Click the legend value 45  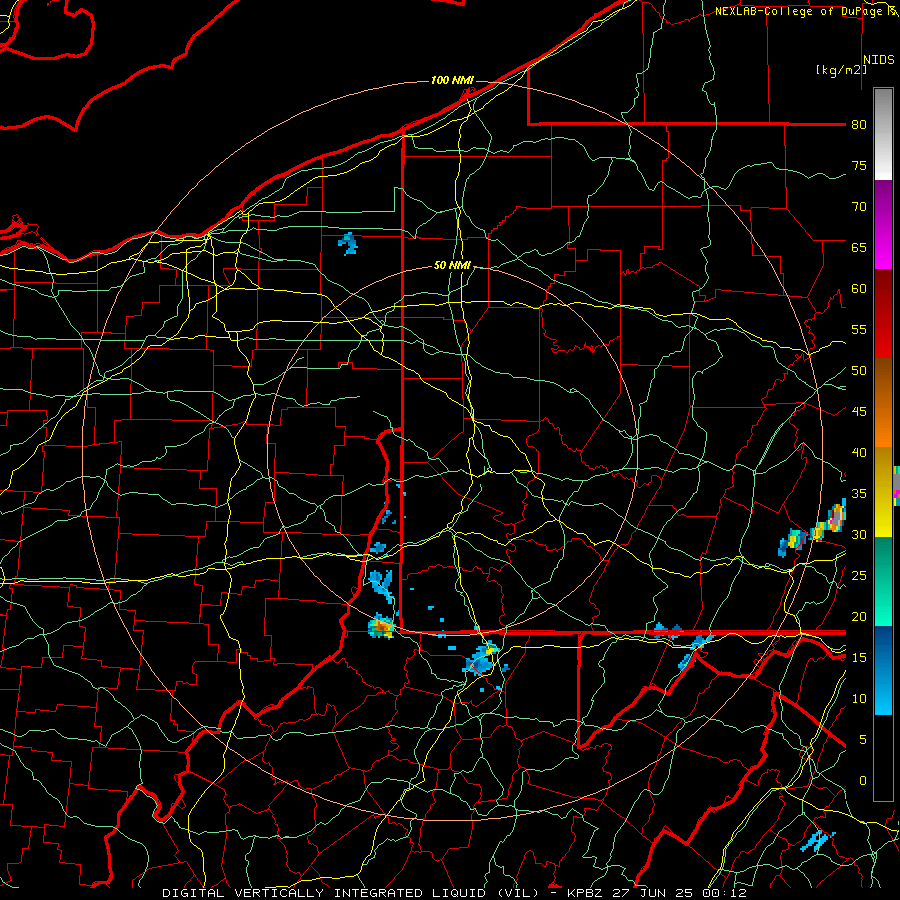(x=859, y=412)
